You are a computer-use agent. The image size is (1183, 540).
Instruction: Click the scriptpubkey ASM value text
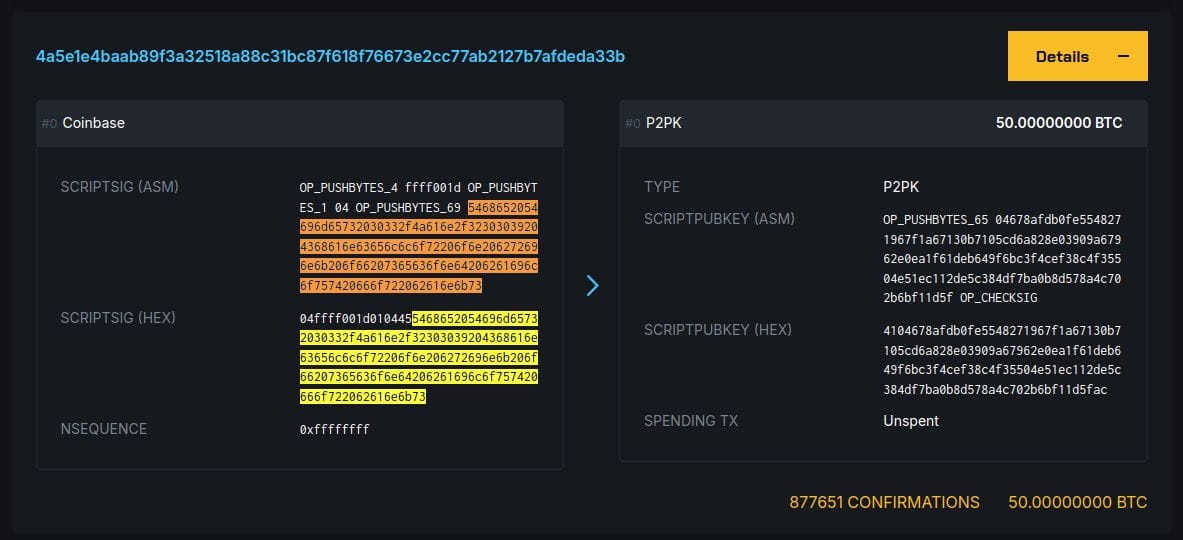[1001, 258]
